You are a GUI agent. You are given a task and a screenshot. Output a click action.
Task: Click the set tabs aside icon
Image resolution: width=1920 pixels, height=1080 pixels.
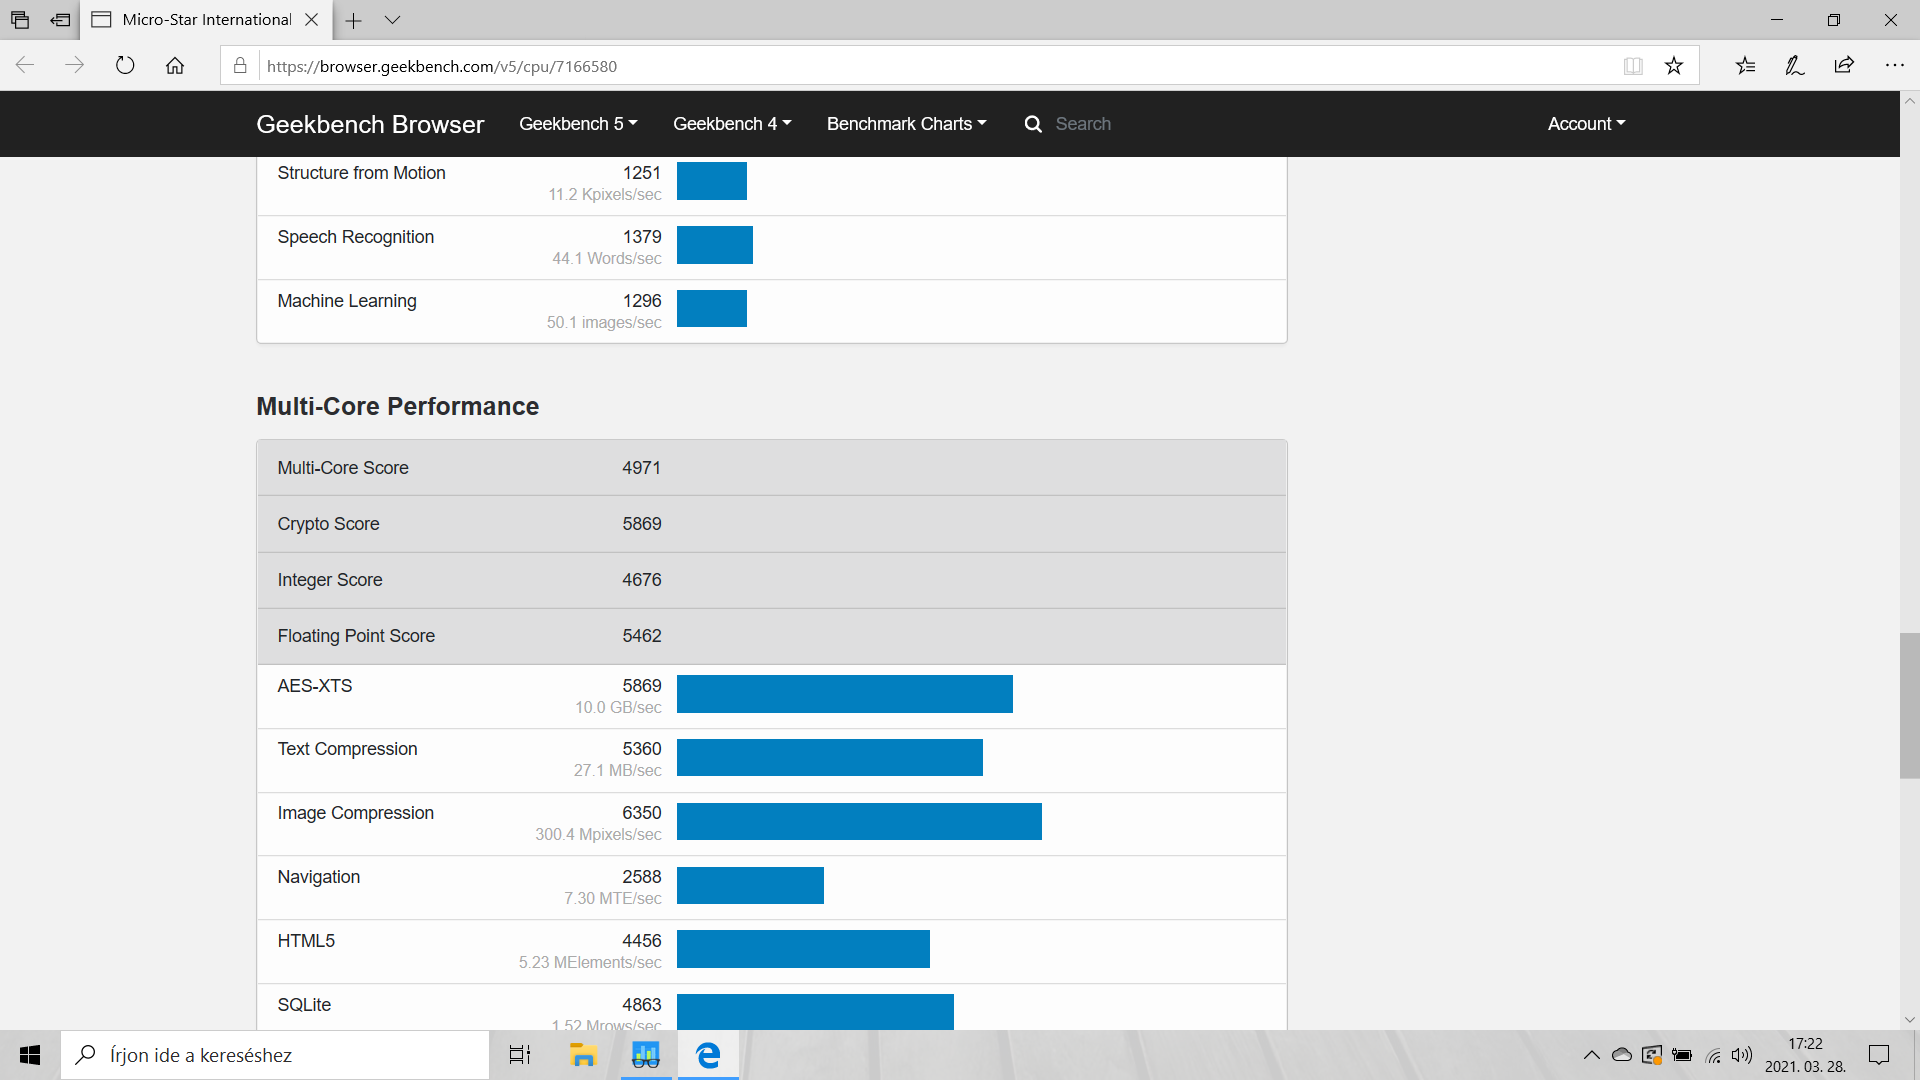coord(60,20)
